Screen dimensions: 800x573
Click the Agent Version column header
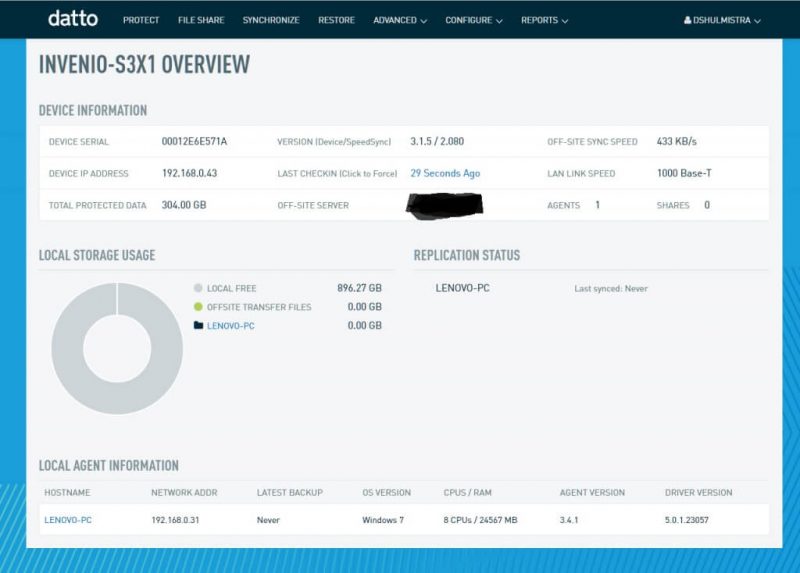click(592, 492)
